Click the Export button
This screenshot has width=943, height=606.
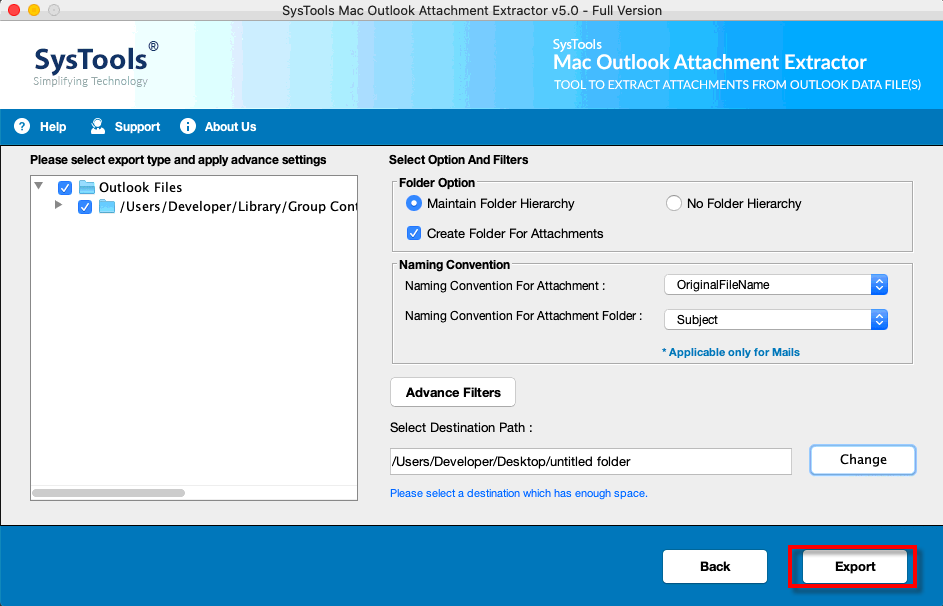point(855,566)
